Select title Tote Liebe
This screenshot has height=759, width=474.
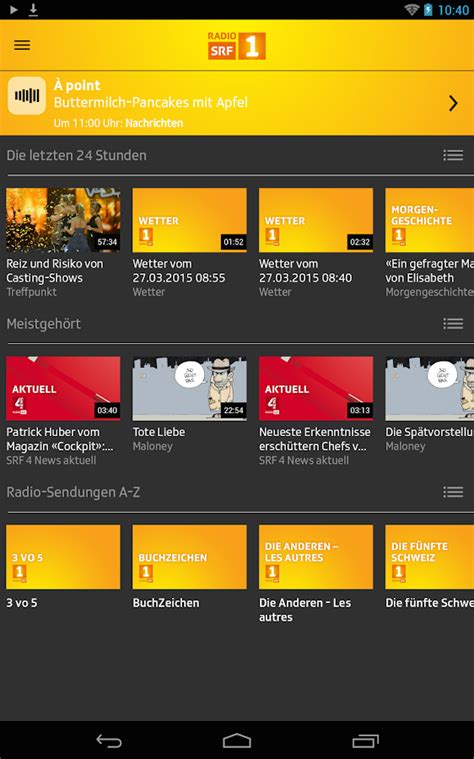(x=159, y=432)
